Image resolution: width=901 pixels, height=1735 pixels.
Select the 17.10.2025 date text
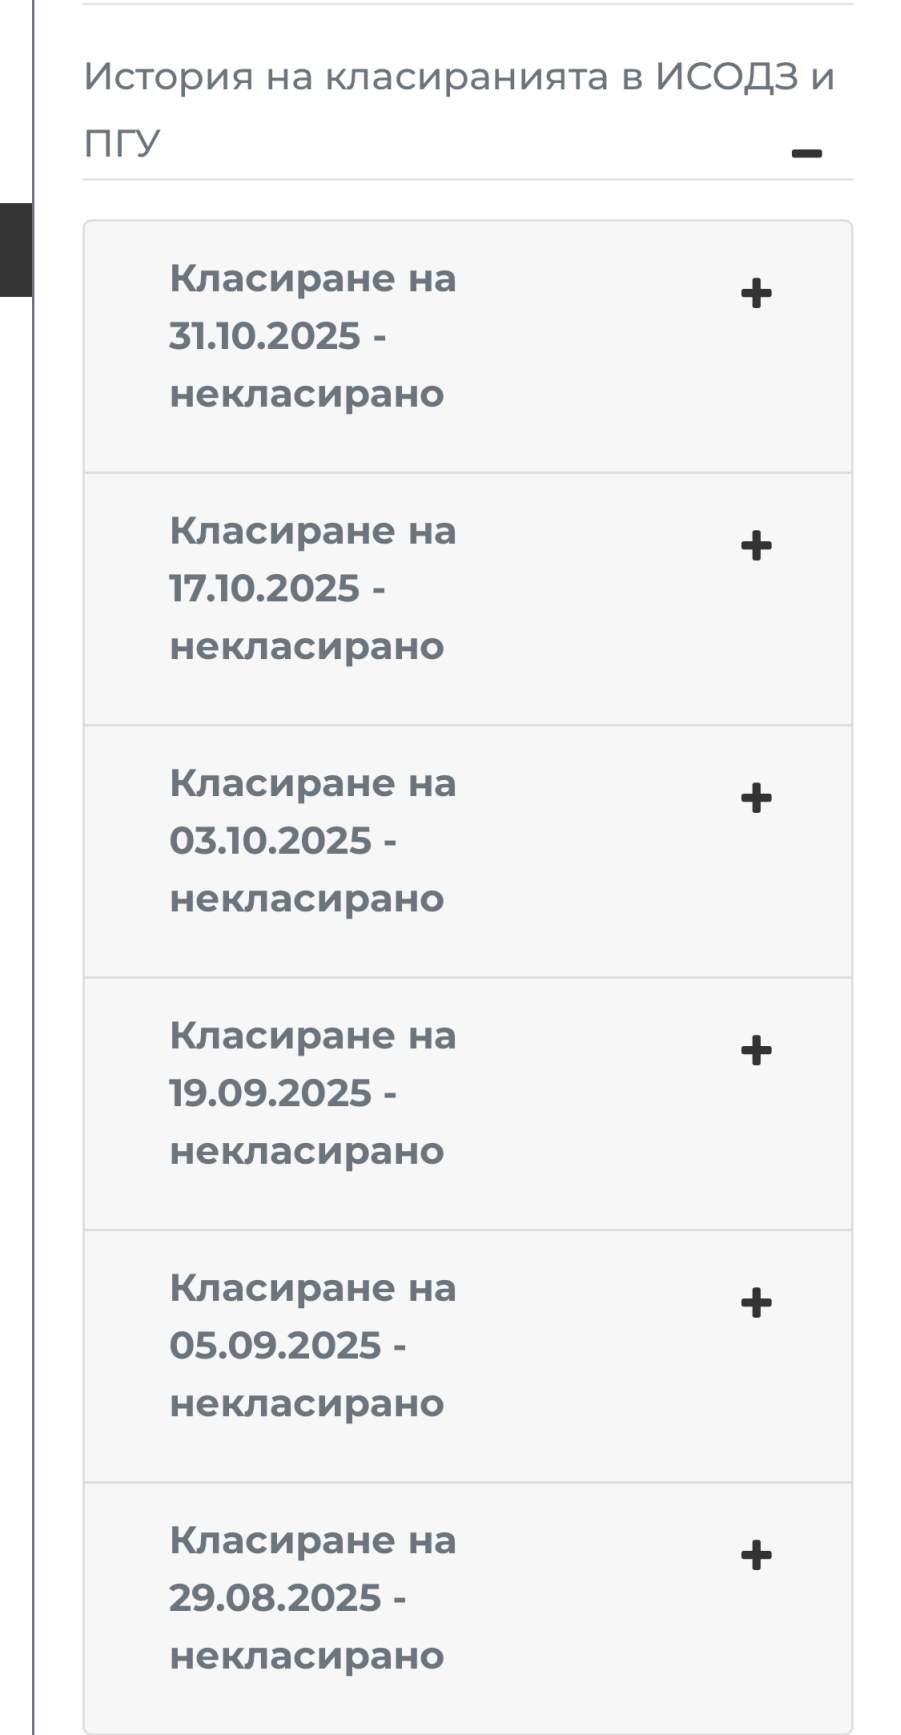(264, 588)
